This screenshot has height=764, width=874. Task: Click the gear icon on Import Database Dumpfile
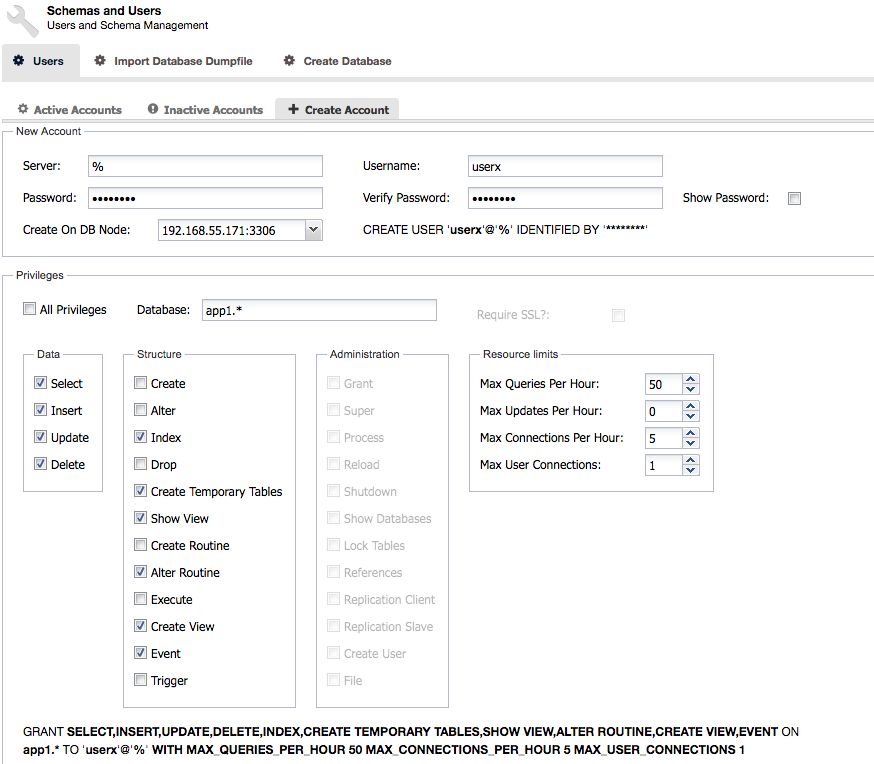pos(100,60)
